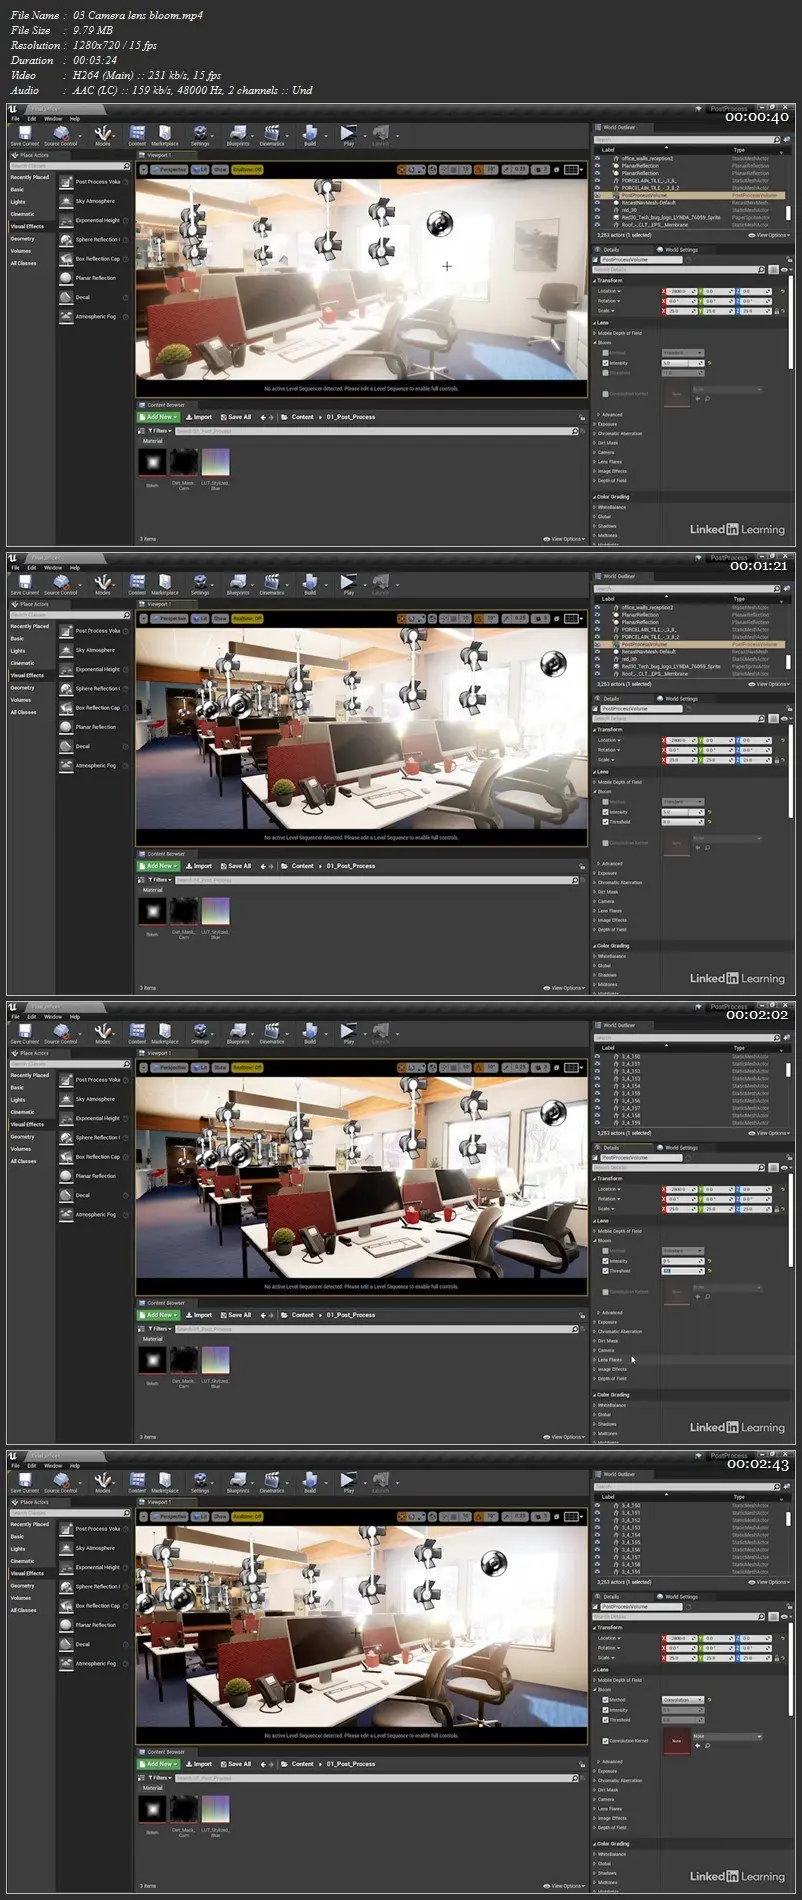
Task: Toggle visibility eye of 3_4_153, 00:02:43 frame
Action: pyautogui.click(x=598, y=1528)
